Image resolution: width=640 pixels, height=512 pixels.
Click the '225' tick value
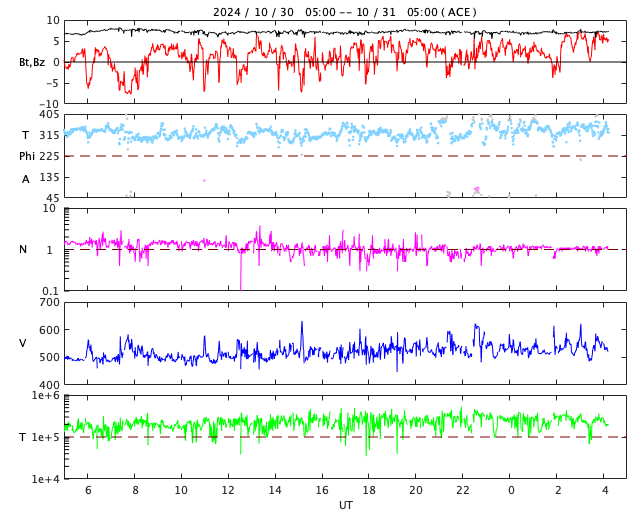point(49,156)
